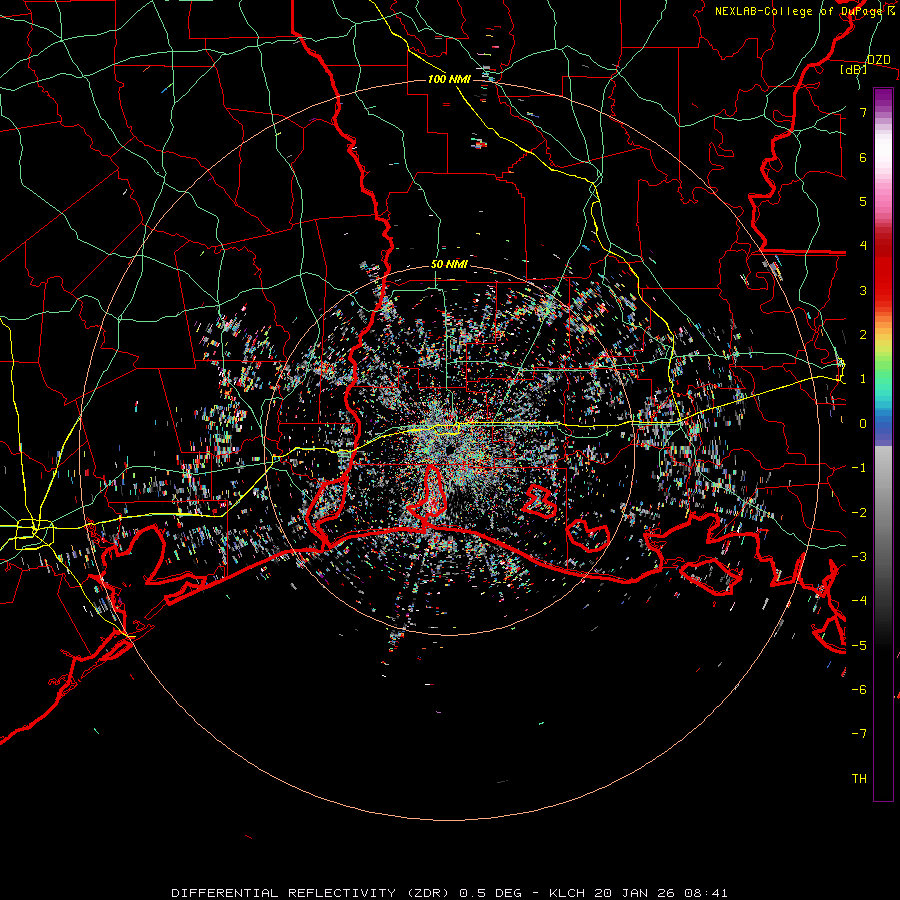The height and width of the screenshot is (900, 900).
Task: Click the 5 value on color scale
Action: (x=863, y=201)
